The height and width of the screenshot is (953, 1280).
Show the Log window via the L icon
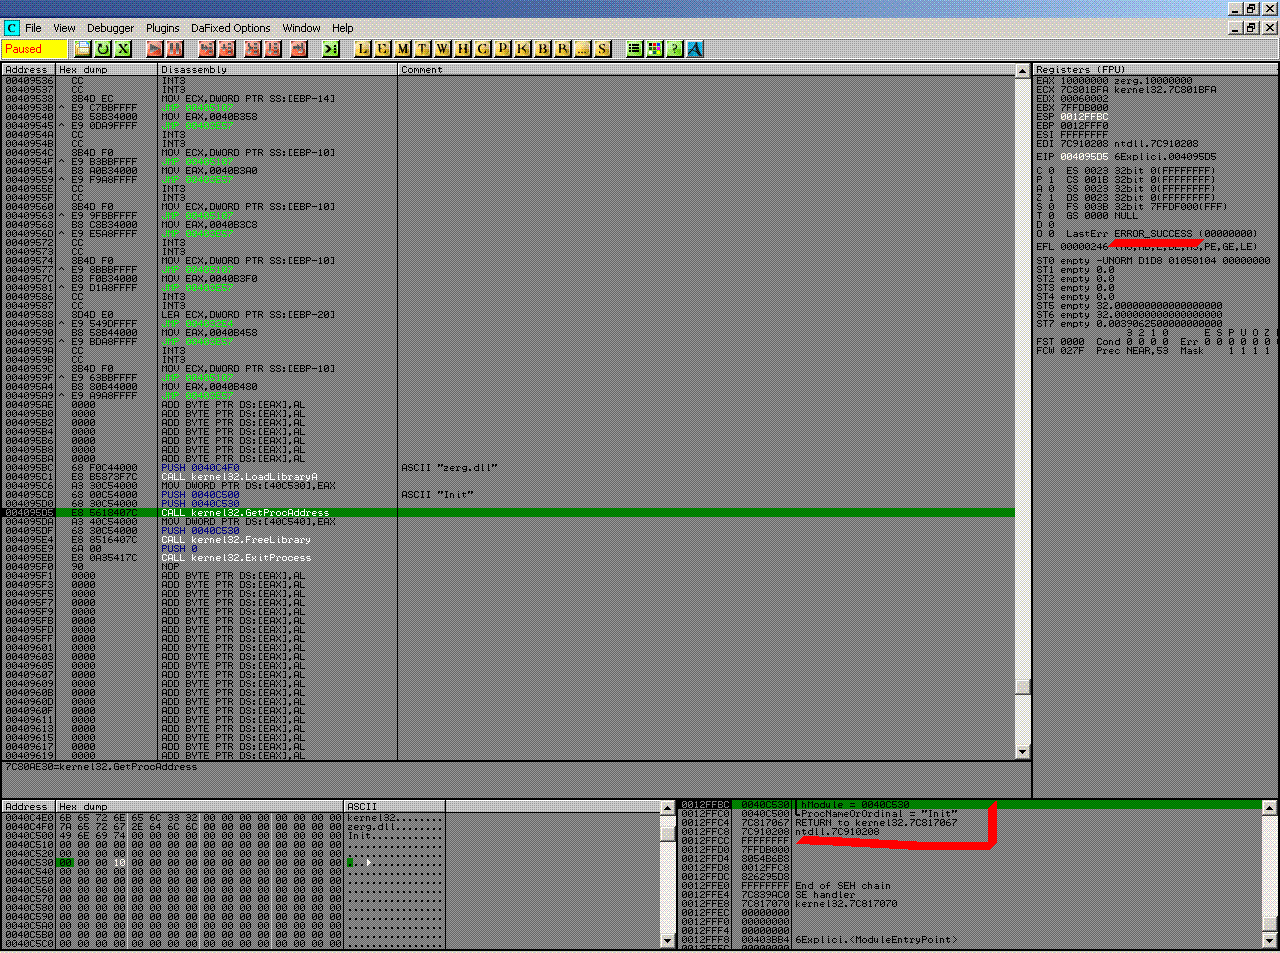pos(363,48)
